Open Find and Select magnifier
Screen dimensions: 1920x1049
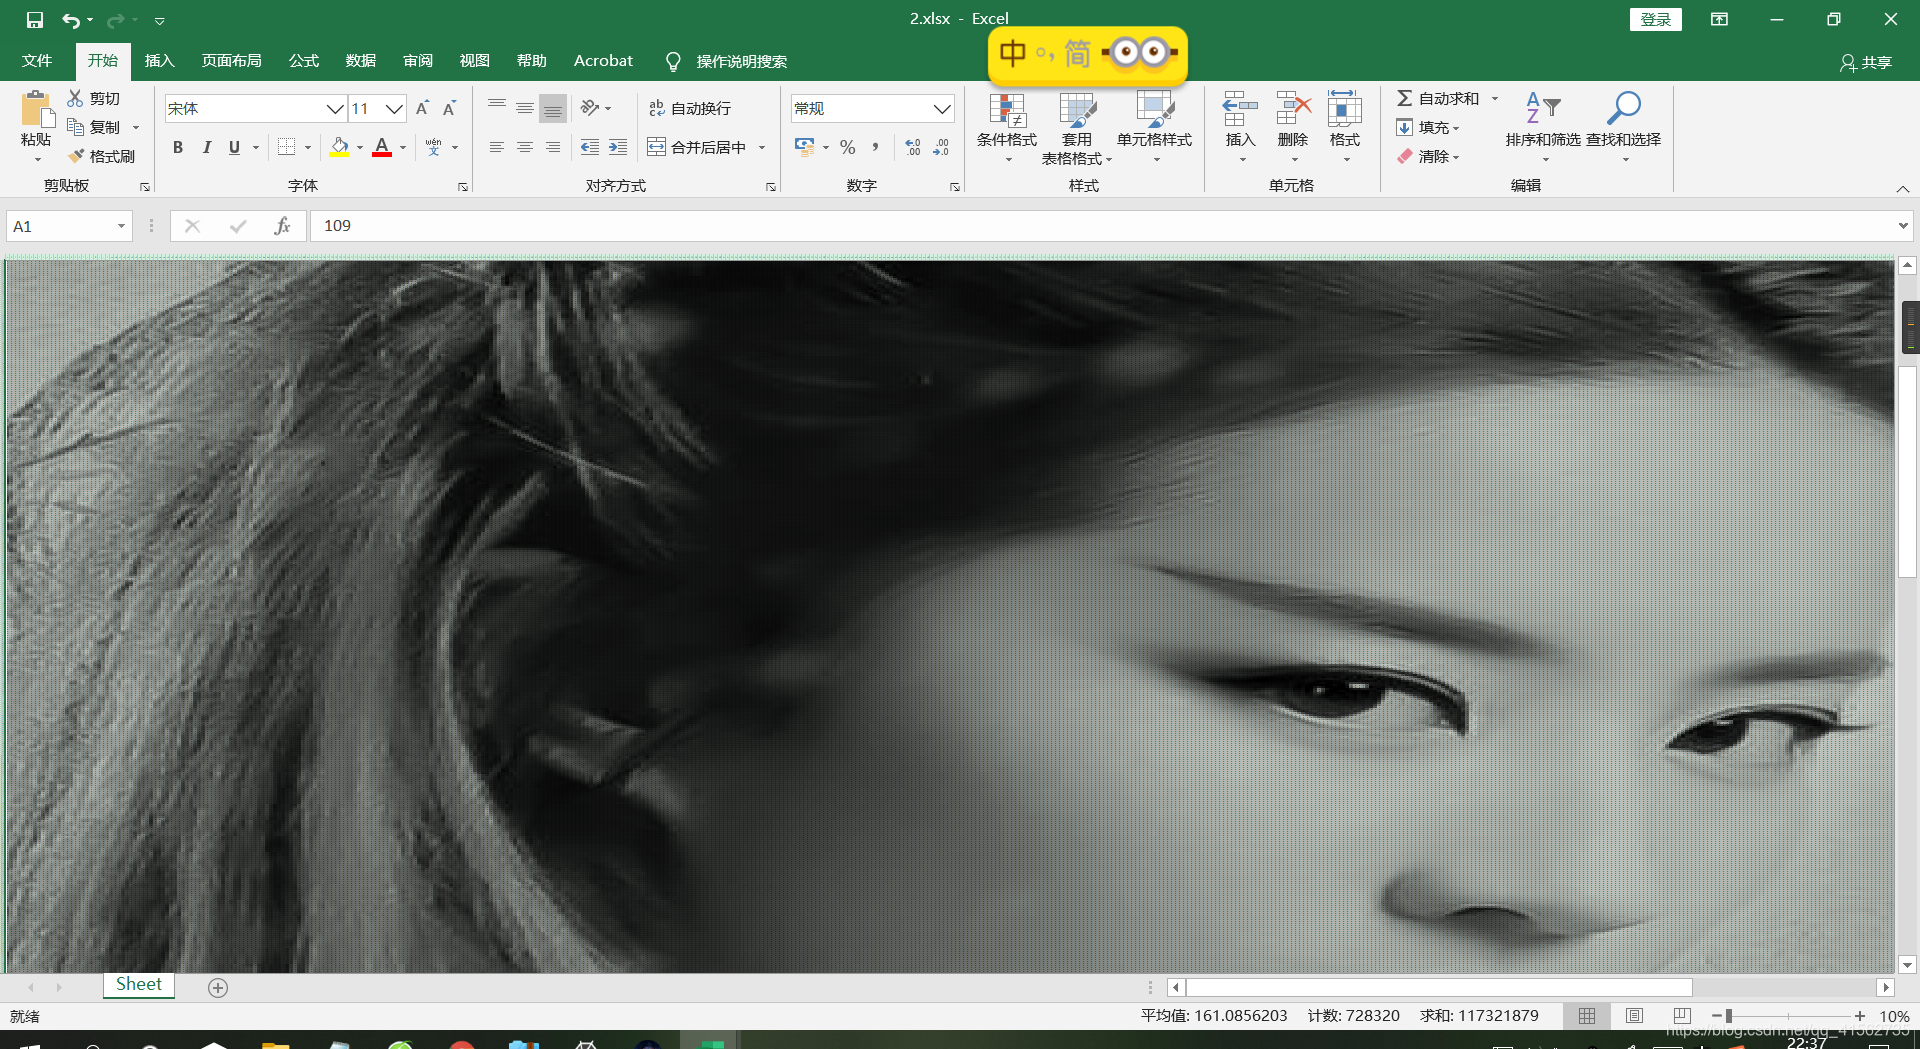1623,108
